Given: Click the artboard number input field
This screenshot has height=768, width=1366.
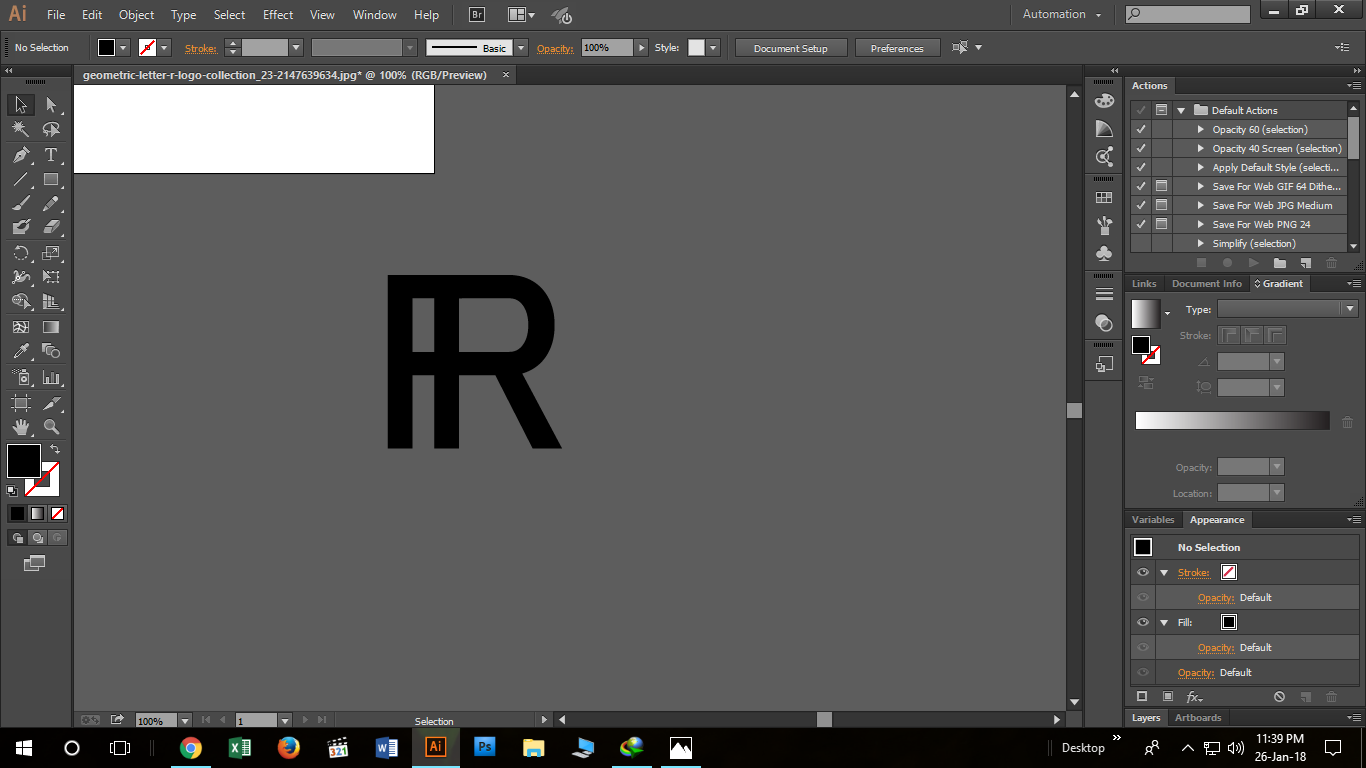Looking at the screenshot, I should click(x=256, y=720).
